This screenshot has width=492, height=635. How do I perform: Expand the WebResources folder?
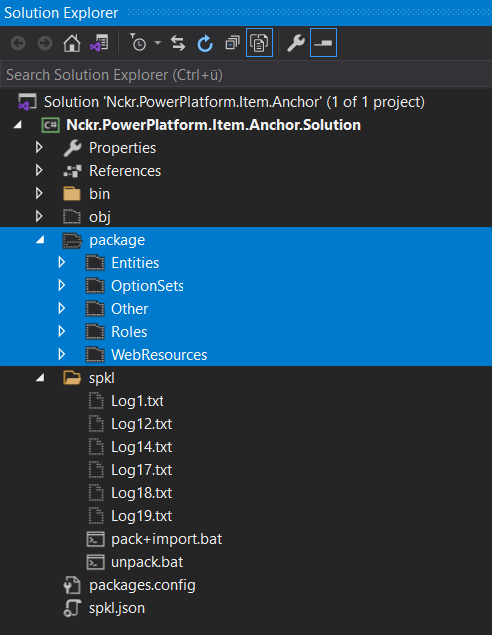click(62, 354)
